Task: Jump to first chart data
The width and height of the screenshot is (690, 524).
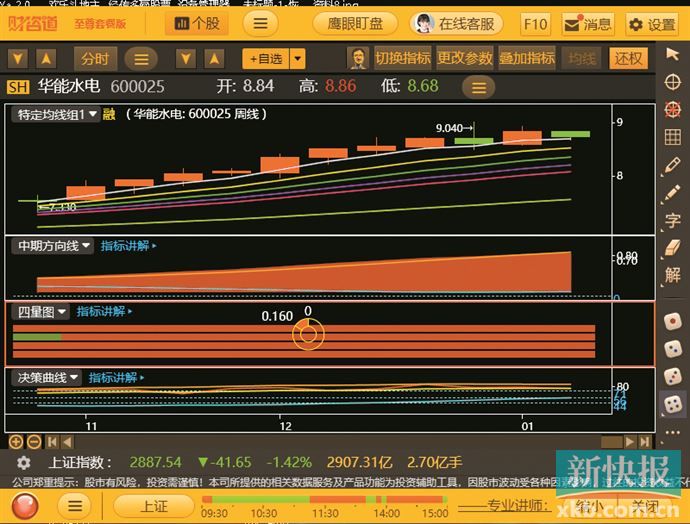Action: pyautogui.click(x=52, y=442)
